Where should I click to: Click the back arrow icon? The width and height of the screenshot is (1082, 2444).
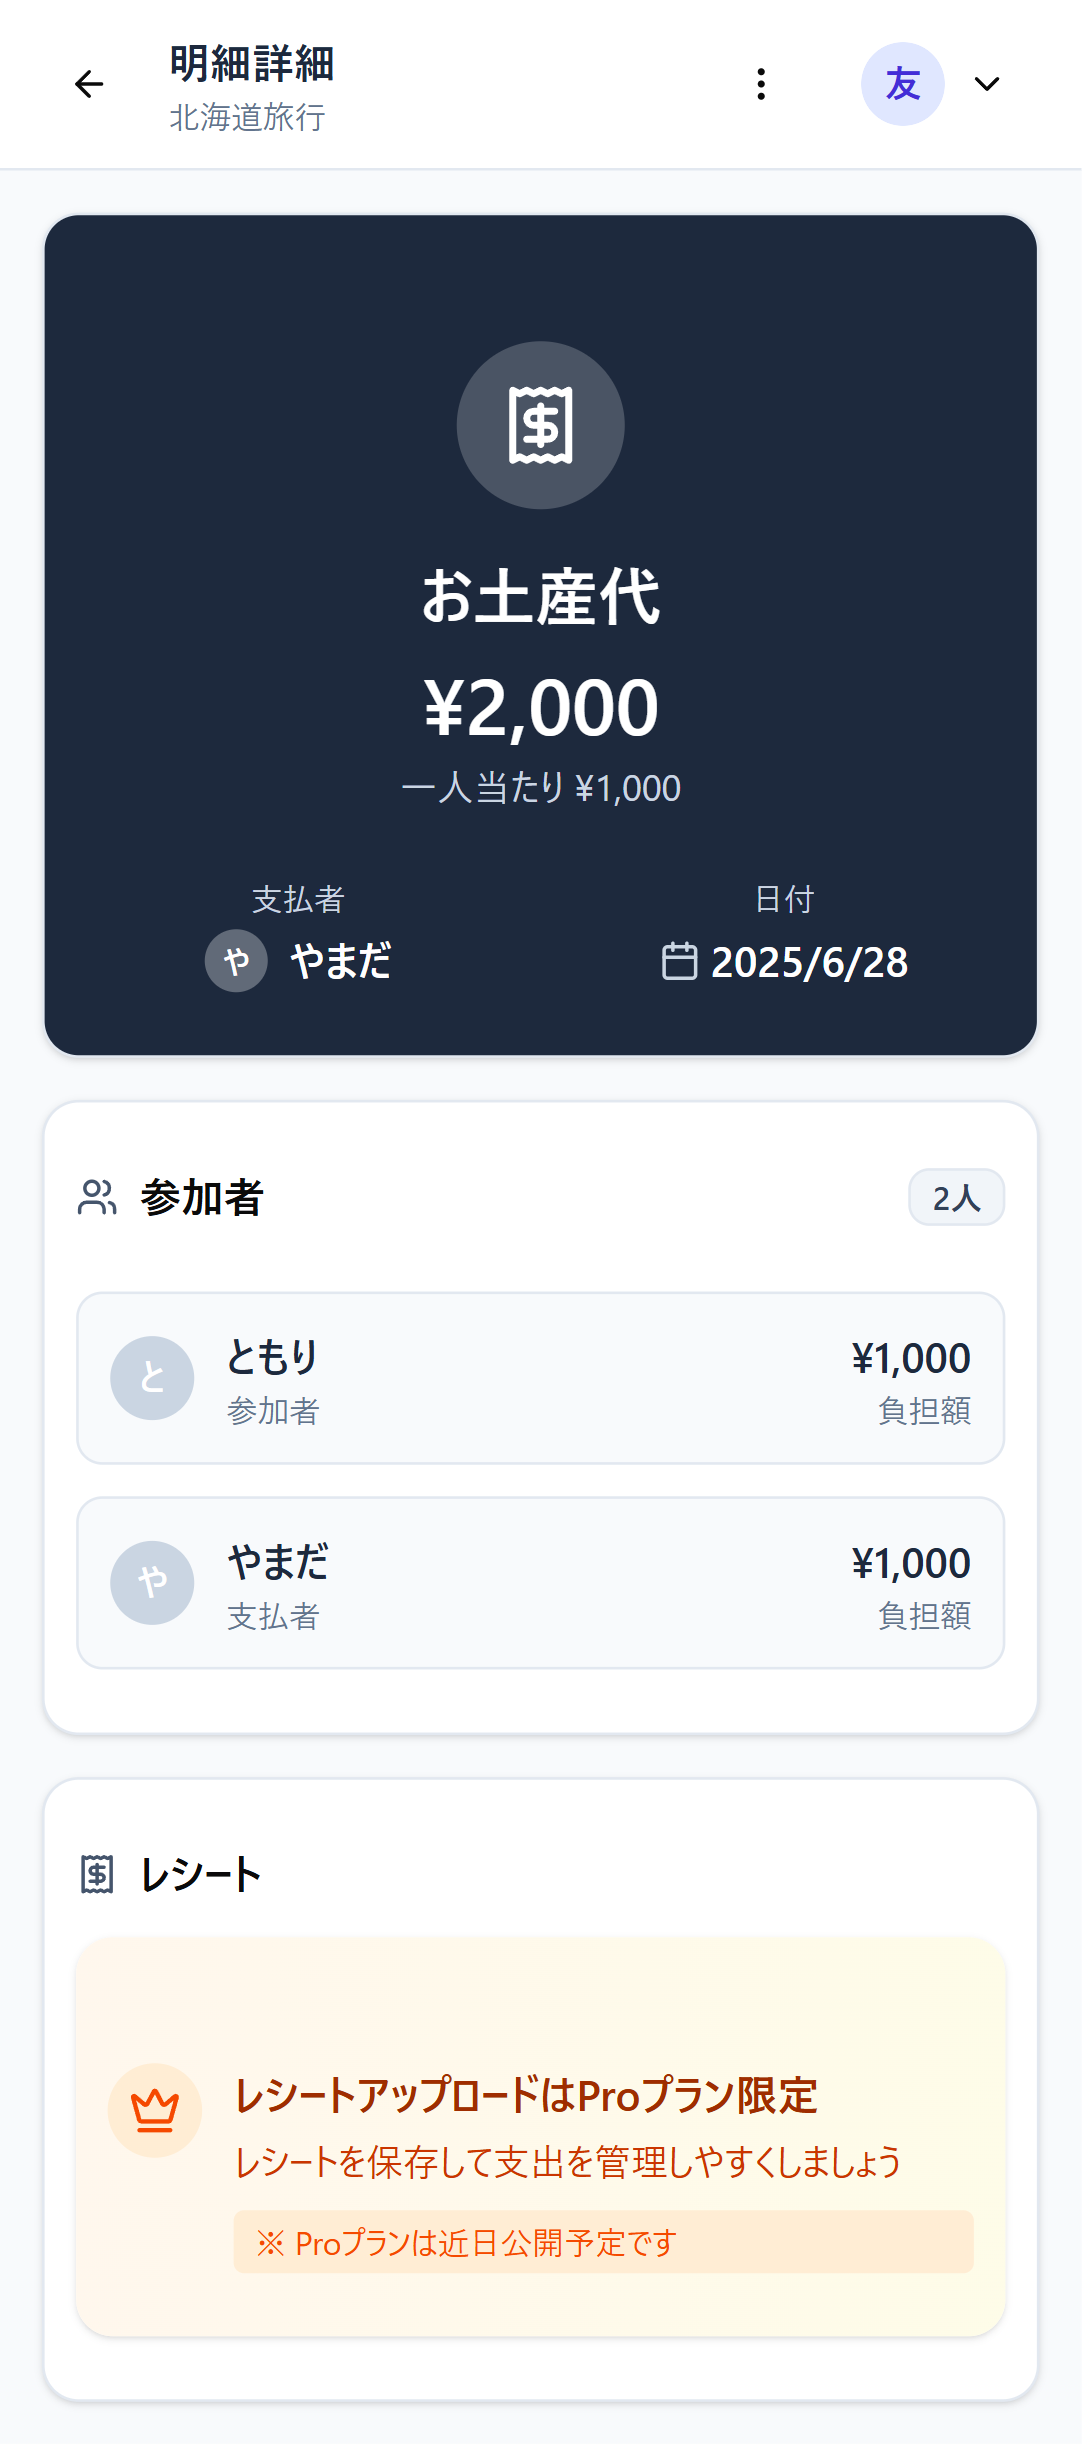tap(89, 84)
